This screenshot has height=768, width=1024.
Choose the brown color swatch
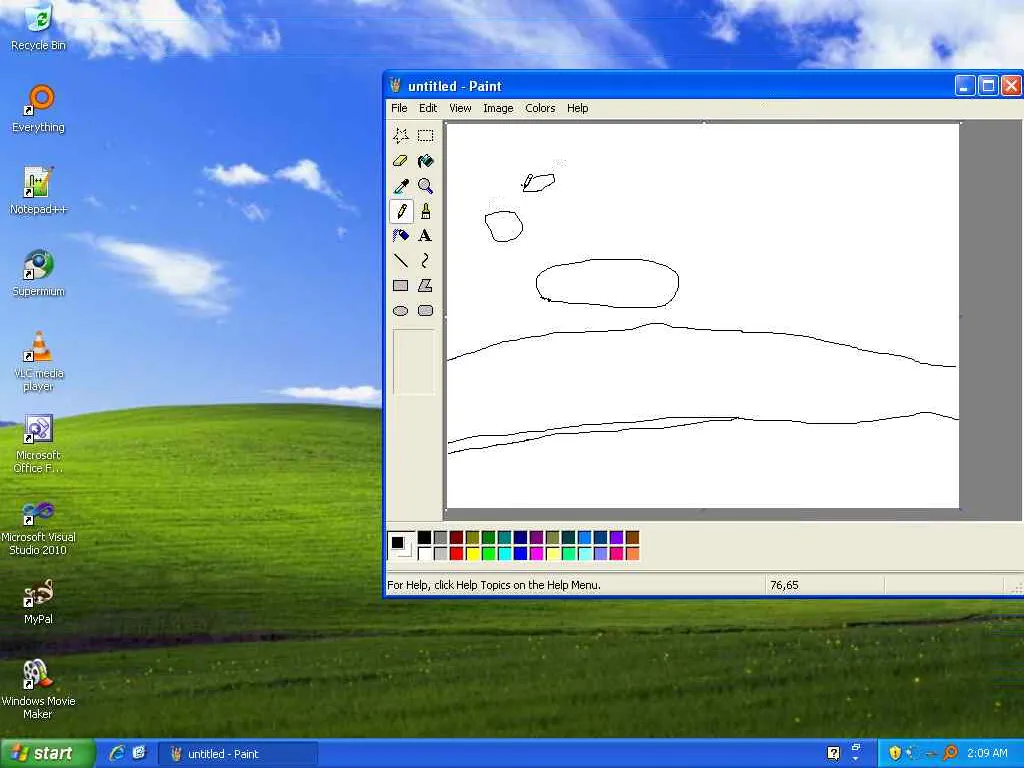(633, 537)
